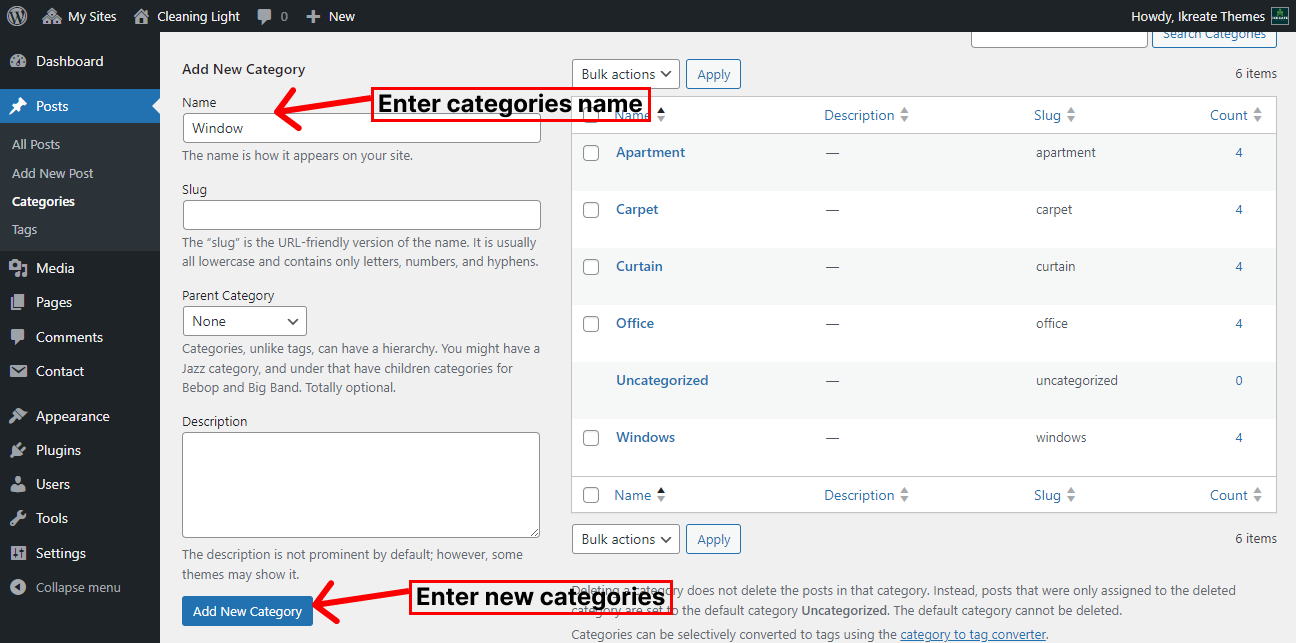
Task: Go to All Posts submenu
Action: [x=36, y=144]
